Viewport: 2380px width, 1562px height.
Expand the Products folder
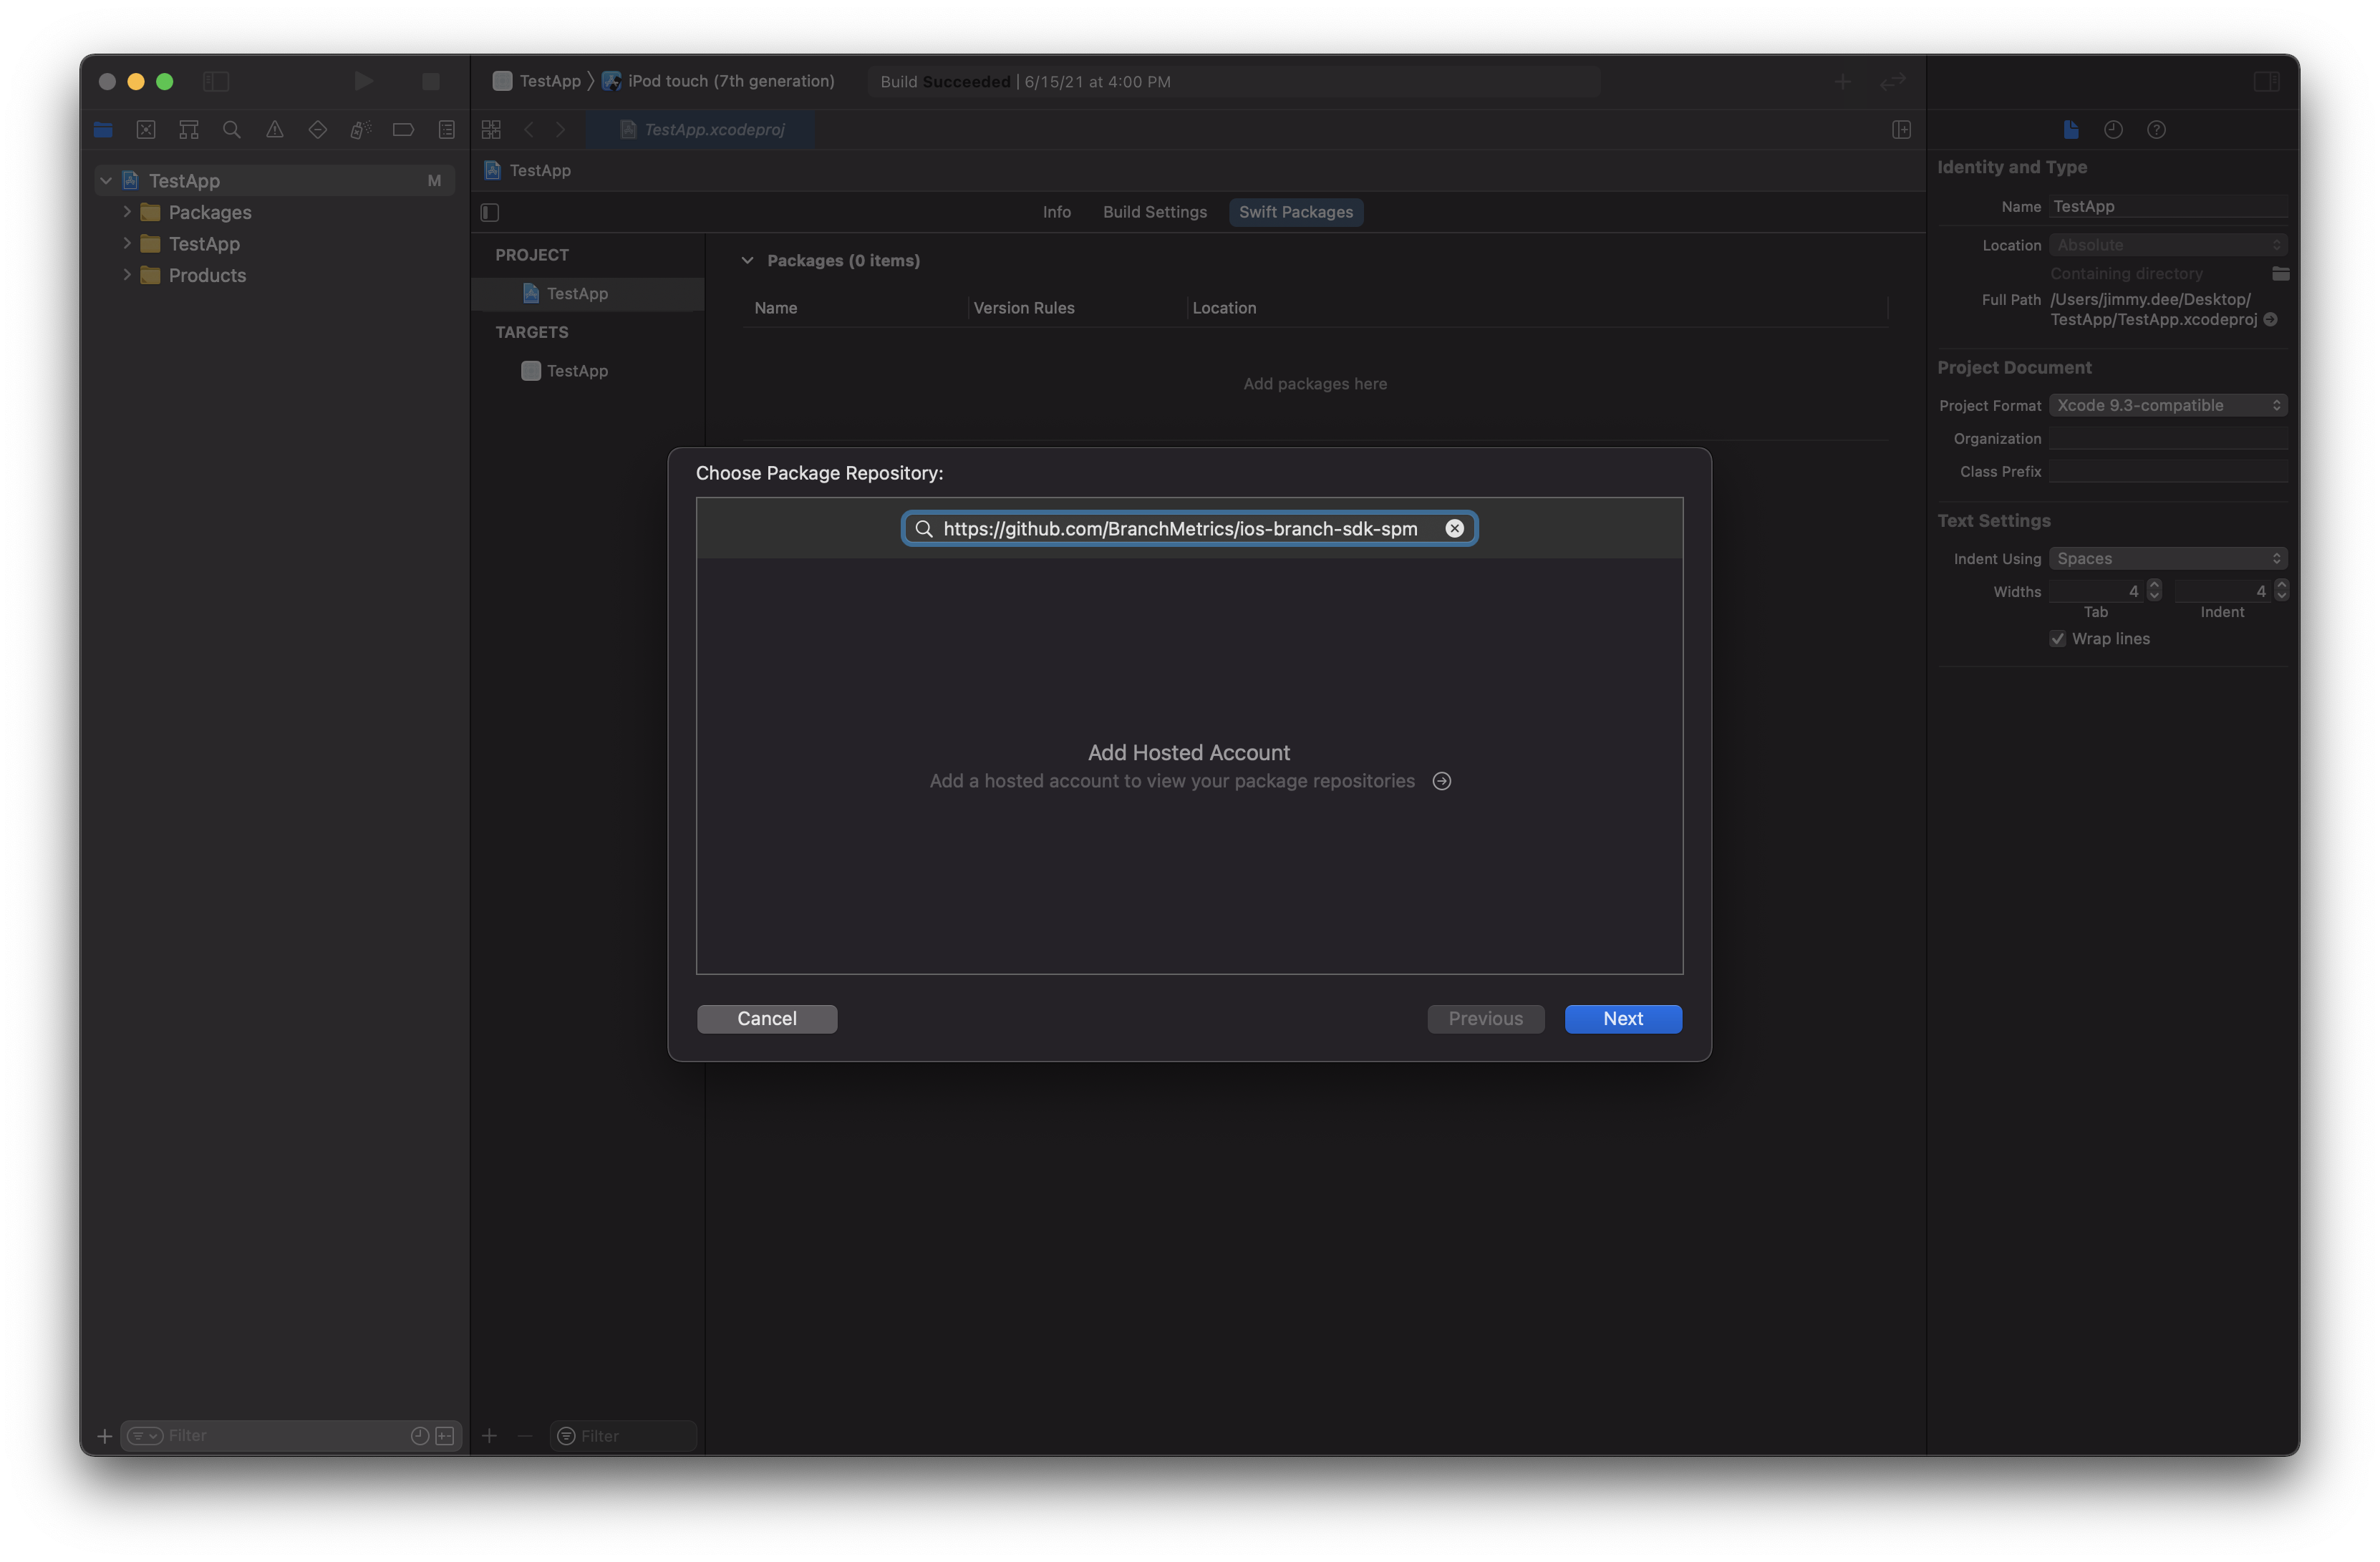(x=127, y=274)
